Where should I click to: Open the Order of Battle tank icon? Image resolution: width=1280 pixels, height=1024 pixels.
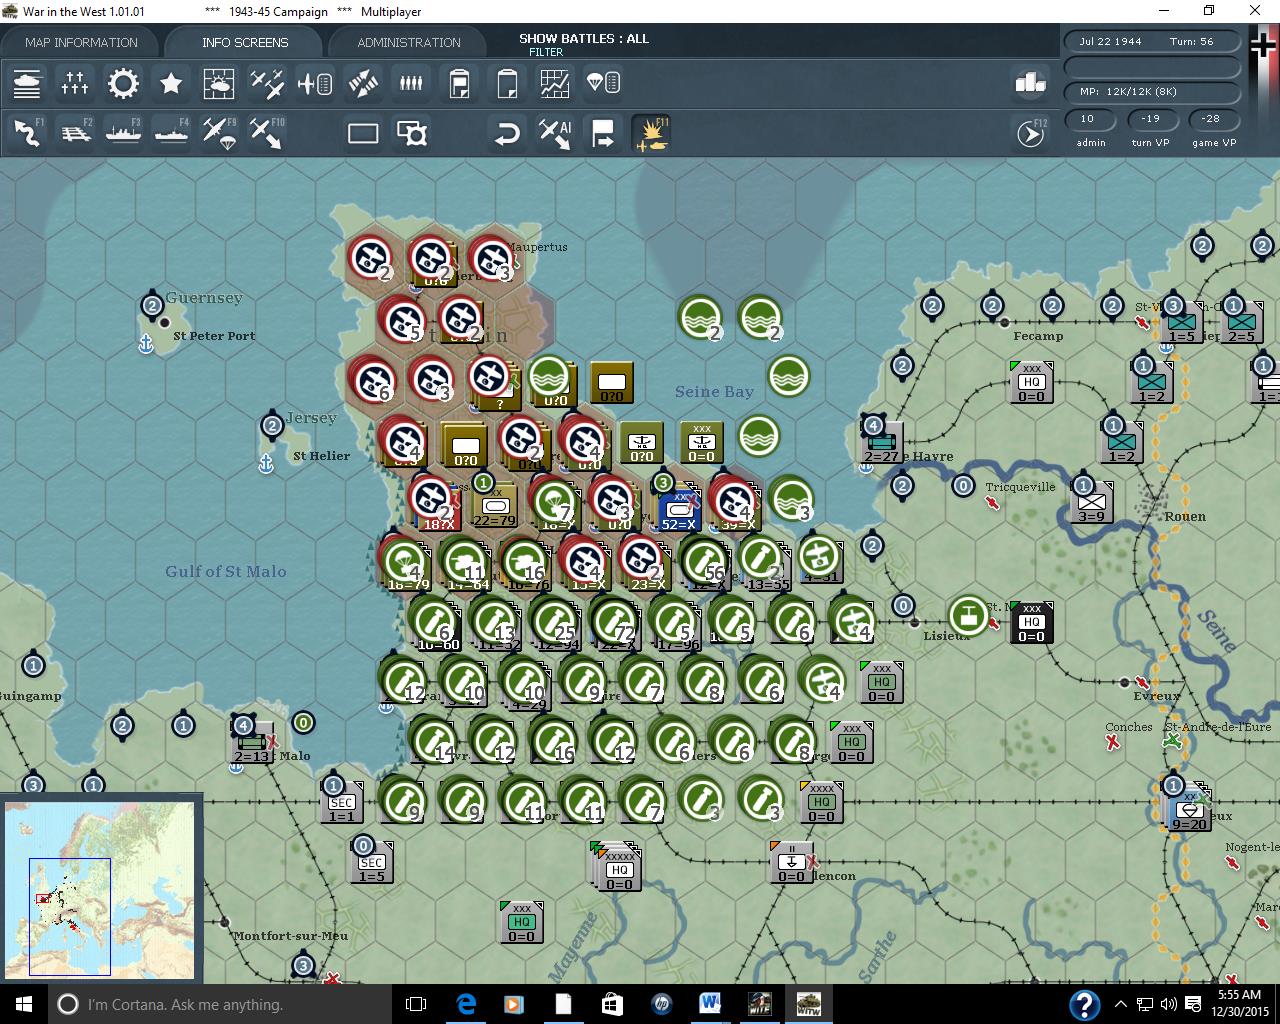click(x=27, y=83)
